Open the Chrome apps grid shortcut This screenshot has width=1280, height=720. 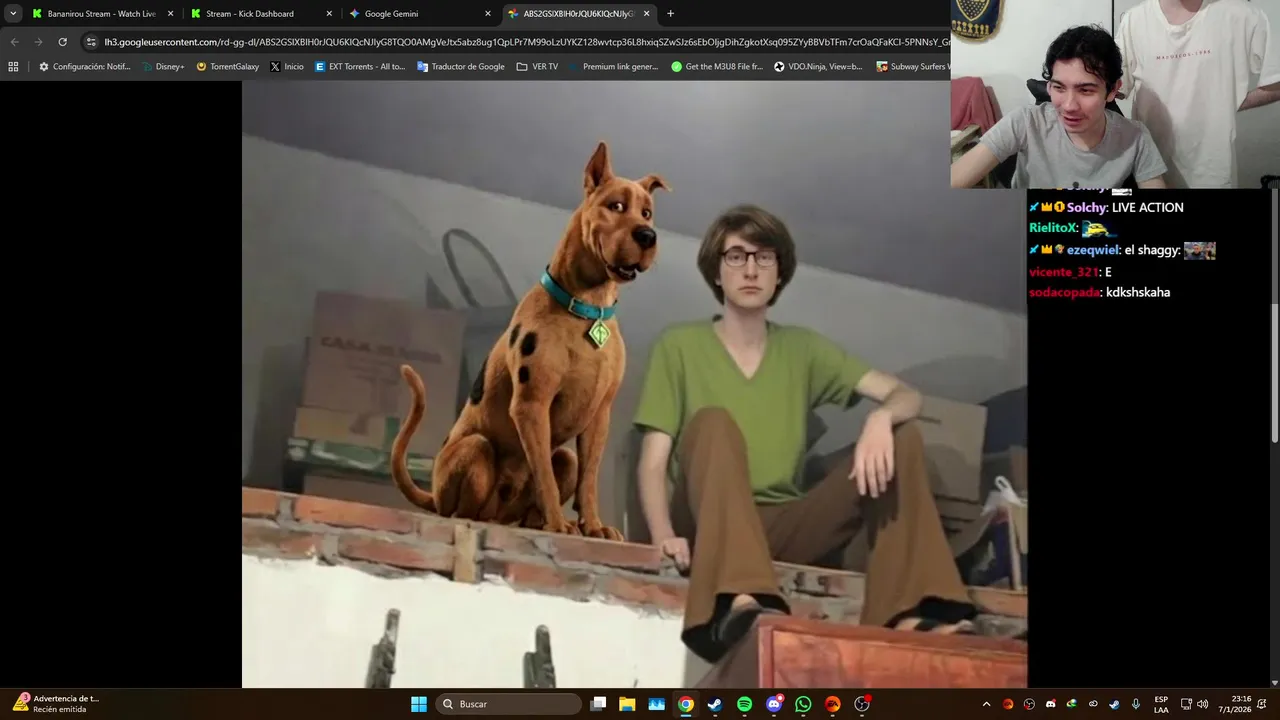click(13, 67)
